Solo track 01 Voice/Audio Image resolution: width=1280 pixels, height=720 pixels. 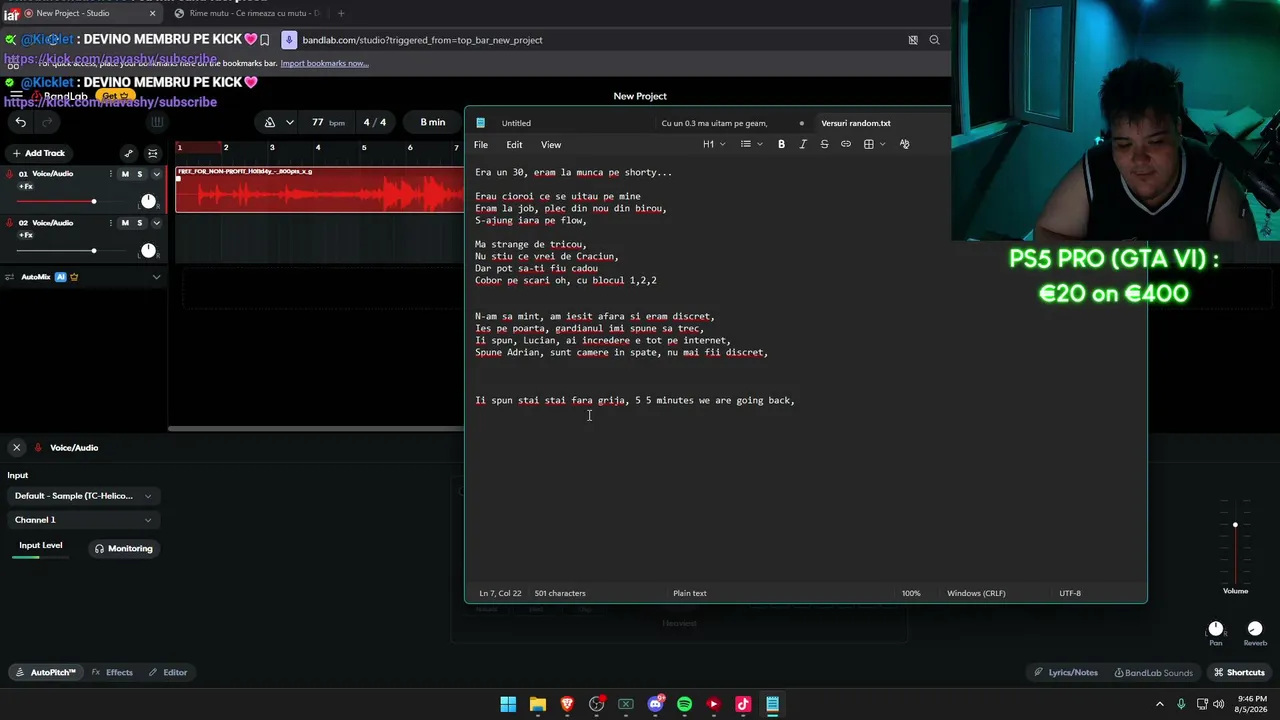140,174
